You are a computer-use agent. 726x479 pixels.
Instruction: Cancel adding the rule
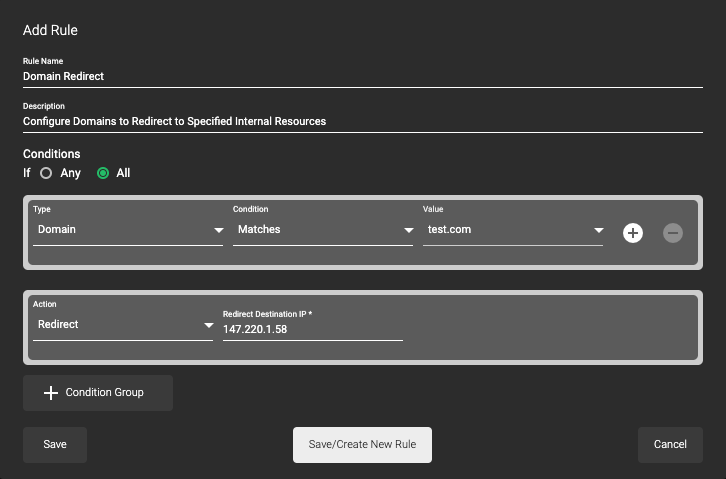click(x=670, y=445)
